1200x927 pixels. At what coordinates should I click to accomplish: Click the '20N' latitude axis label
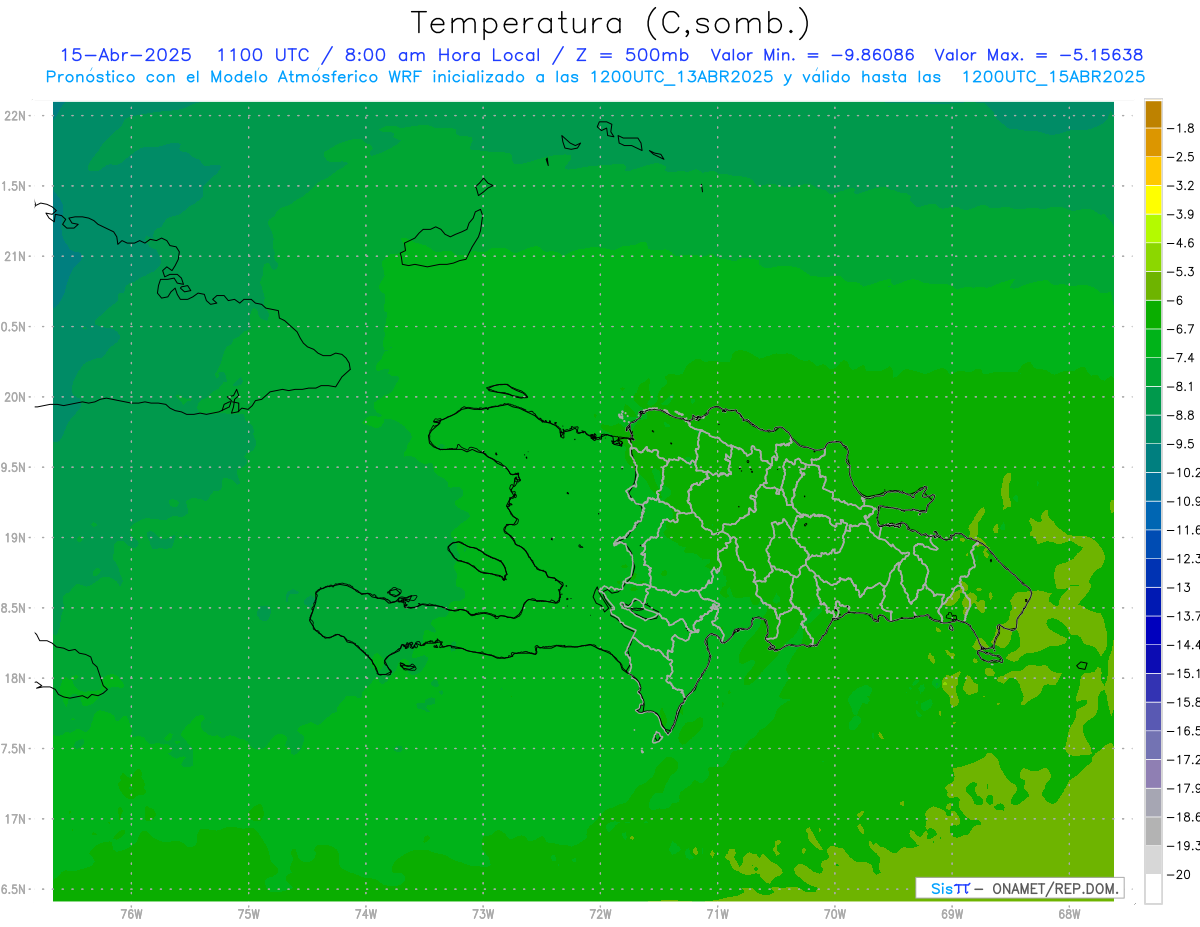pos(15,397)
